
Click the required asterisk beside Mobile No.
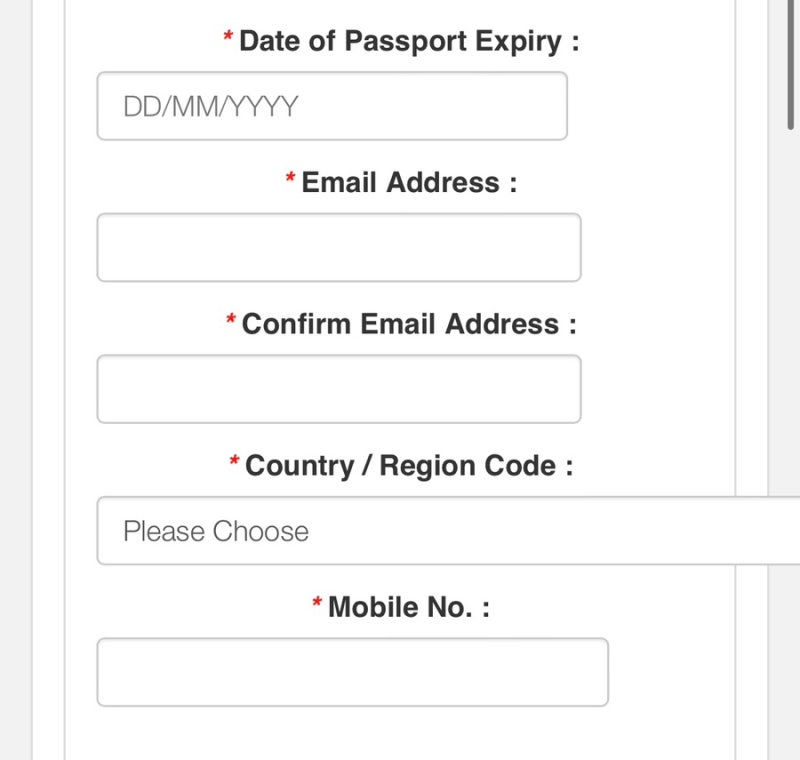pyautogui.click(x=317, y=604)
